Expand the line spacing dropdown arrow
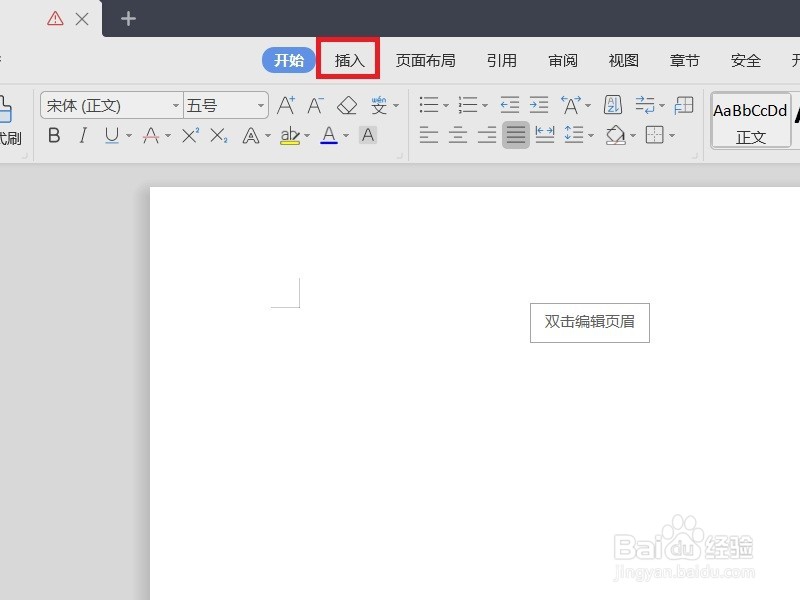Image resolution: width=800 pixels, height=600 pixels. point(591,136)
